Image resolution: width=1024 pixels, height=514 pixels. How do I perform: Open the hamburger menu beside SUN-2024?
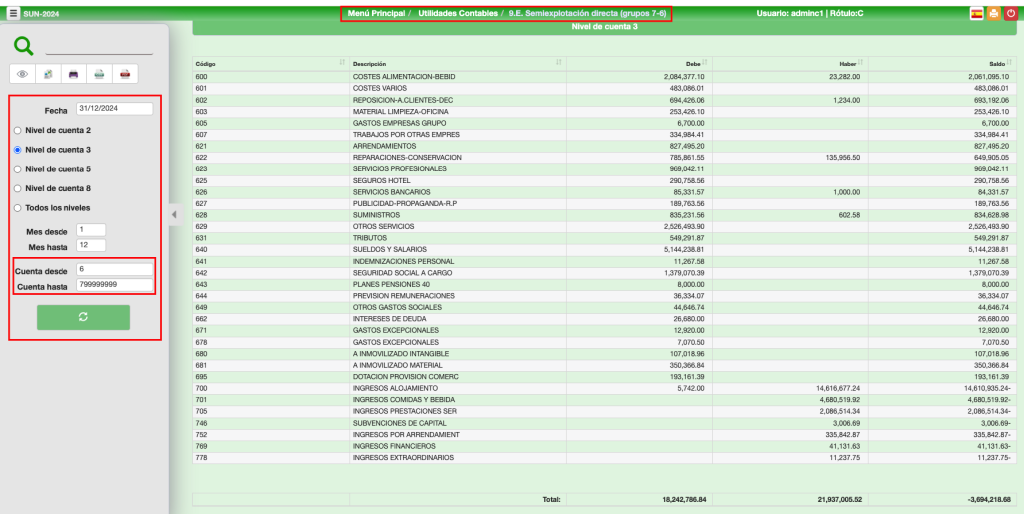click(x=13, y=13)
